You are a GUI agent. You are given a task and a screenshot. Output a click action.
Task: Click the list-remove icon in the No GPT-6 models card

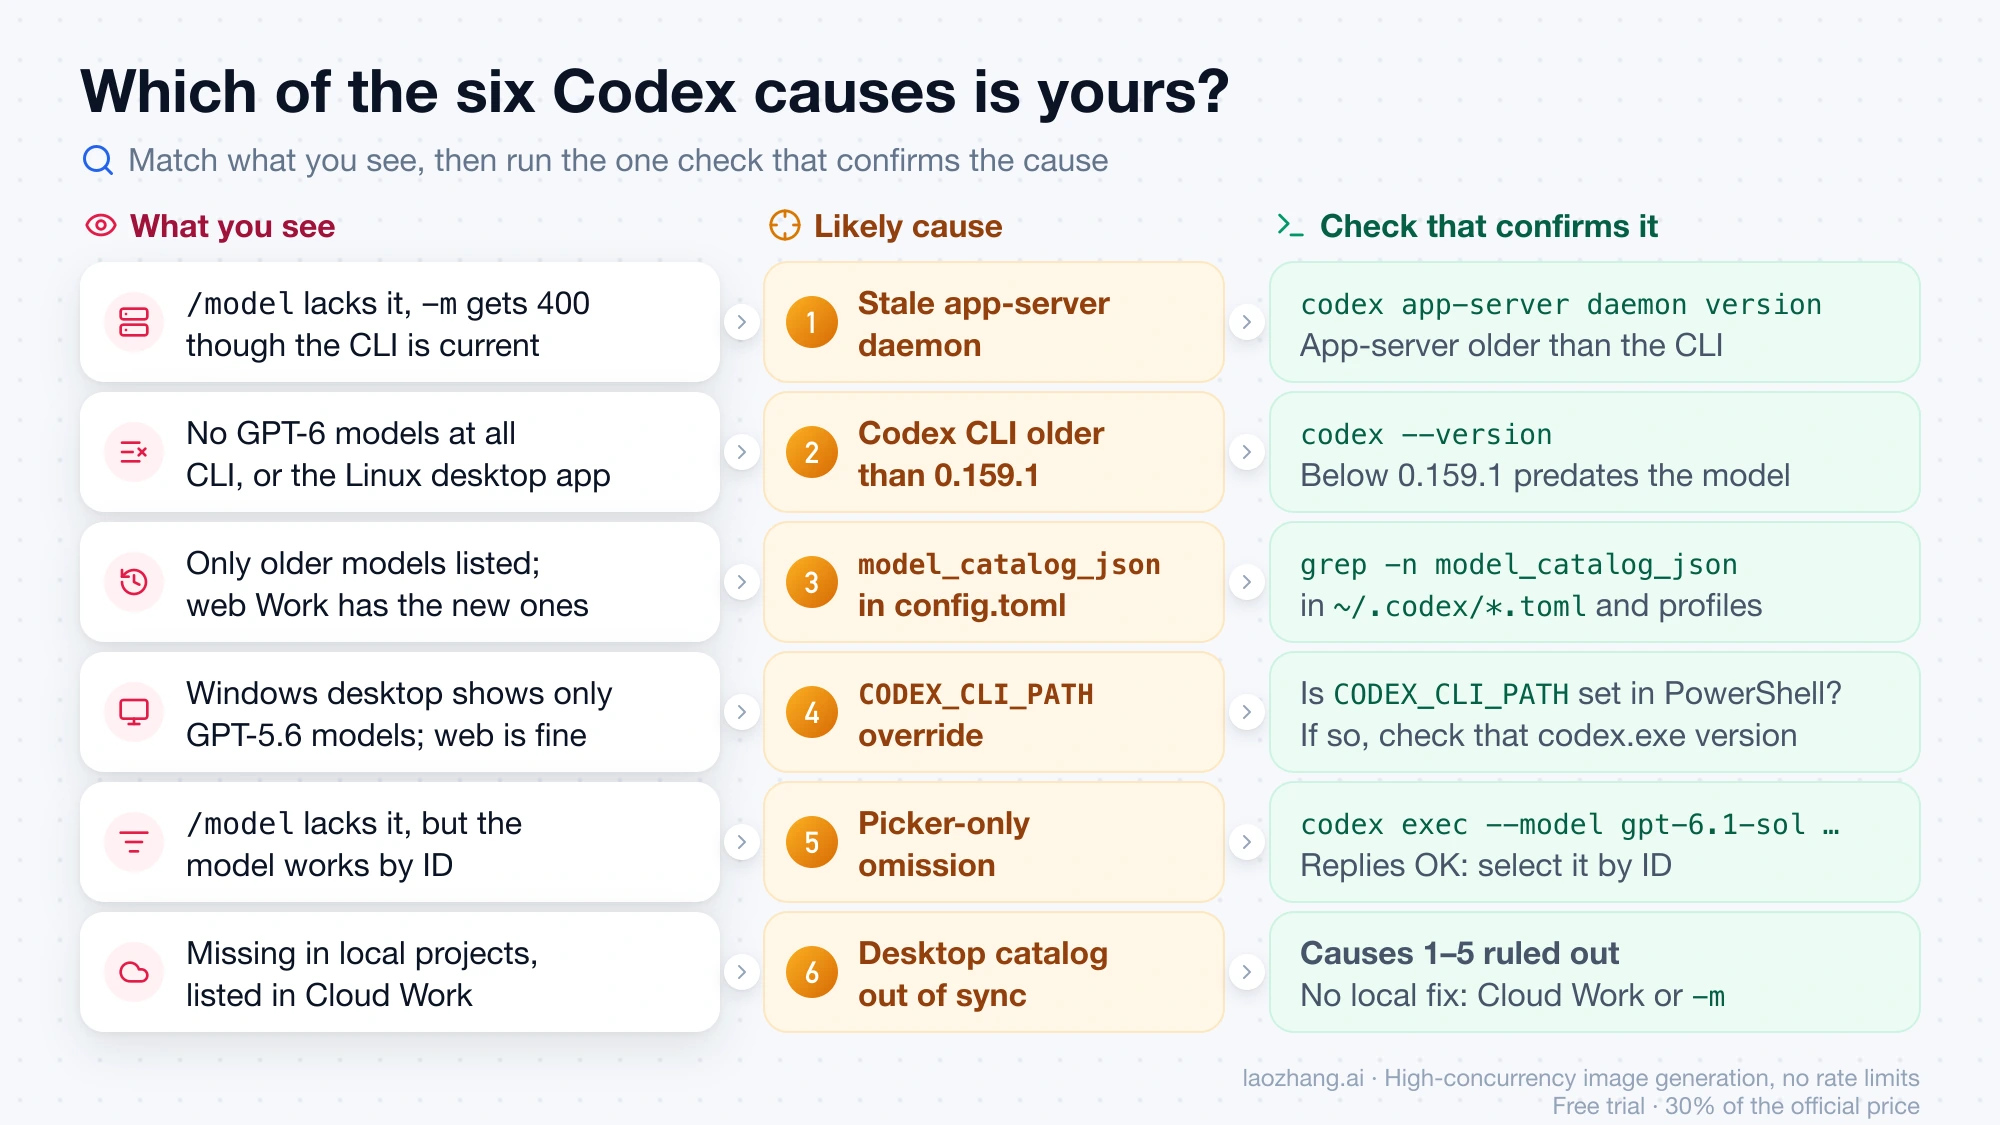pos(134,452)
